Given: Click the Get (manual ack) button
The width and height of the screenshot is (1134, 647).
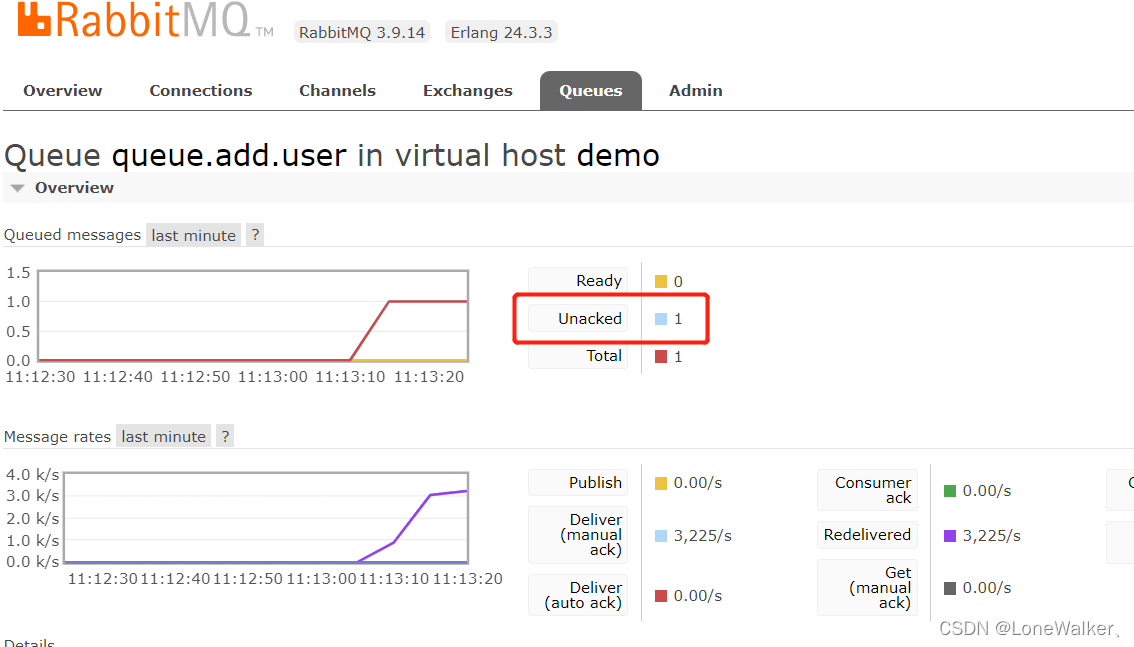Looking at the screenshot, I should click(867, 587).
